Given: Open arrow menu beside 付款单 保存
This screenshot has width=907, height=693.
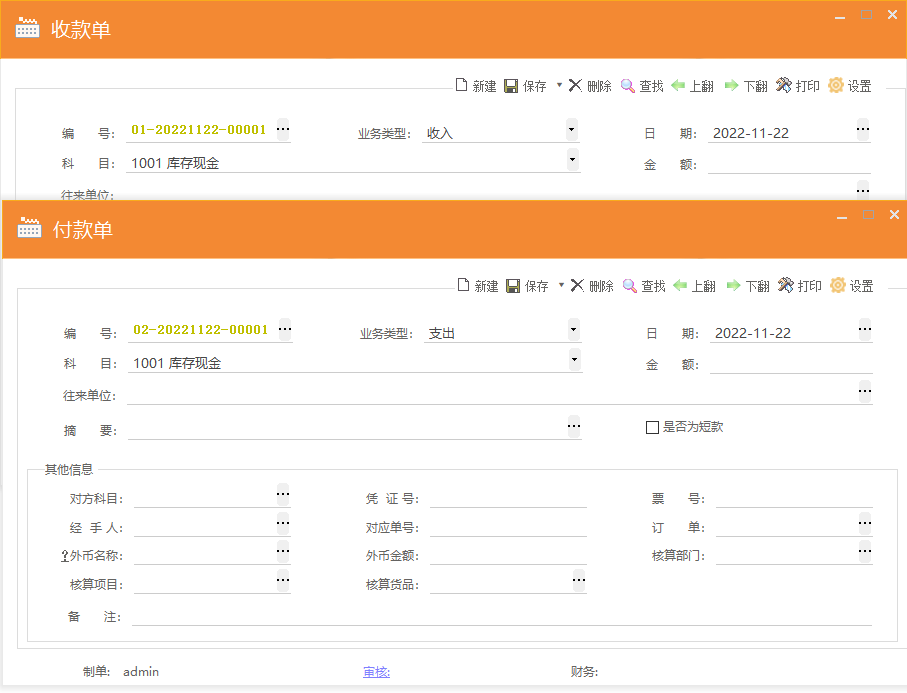Looking at the screenshot, I should point(561,285).
